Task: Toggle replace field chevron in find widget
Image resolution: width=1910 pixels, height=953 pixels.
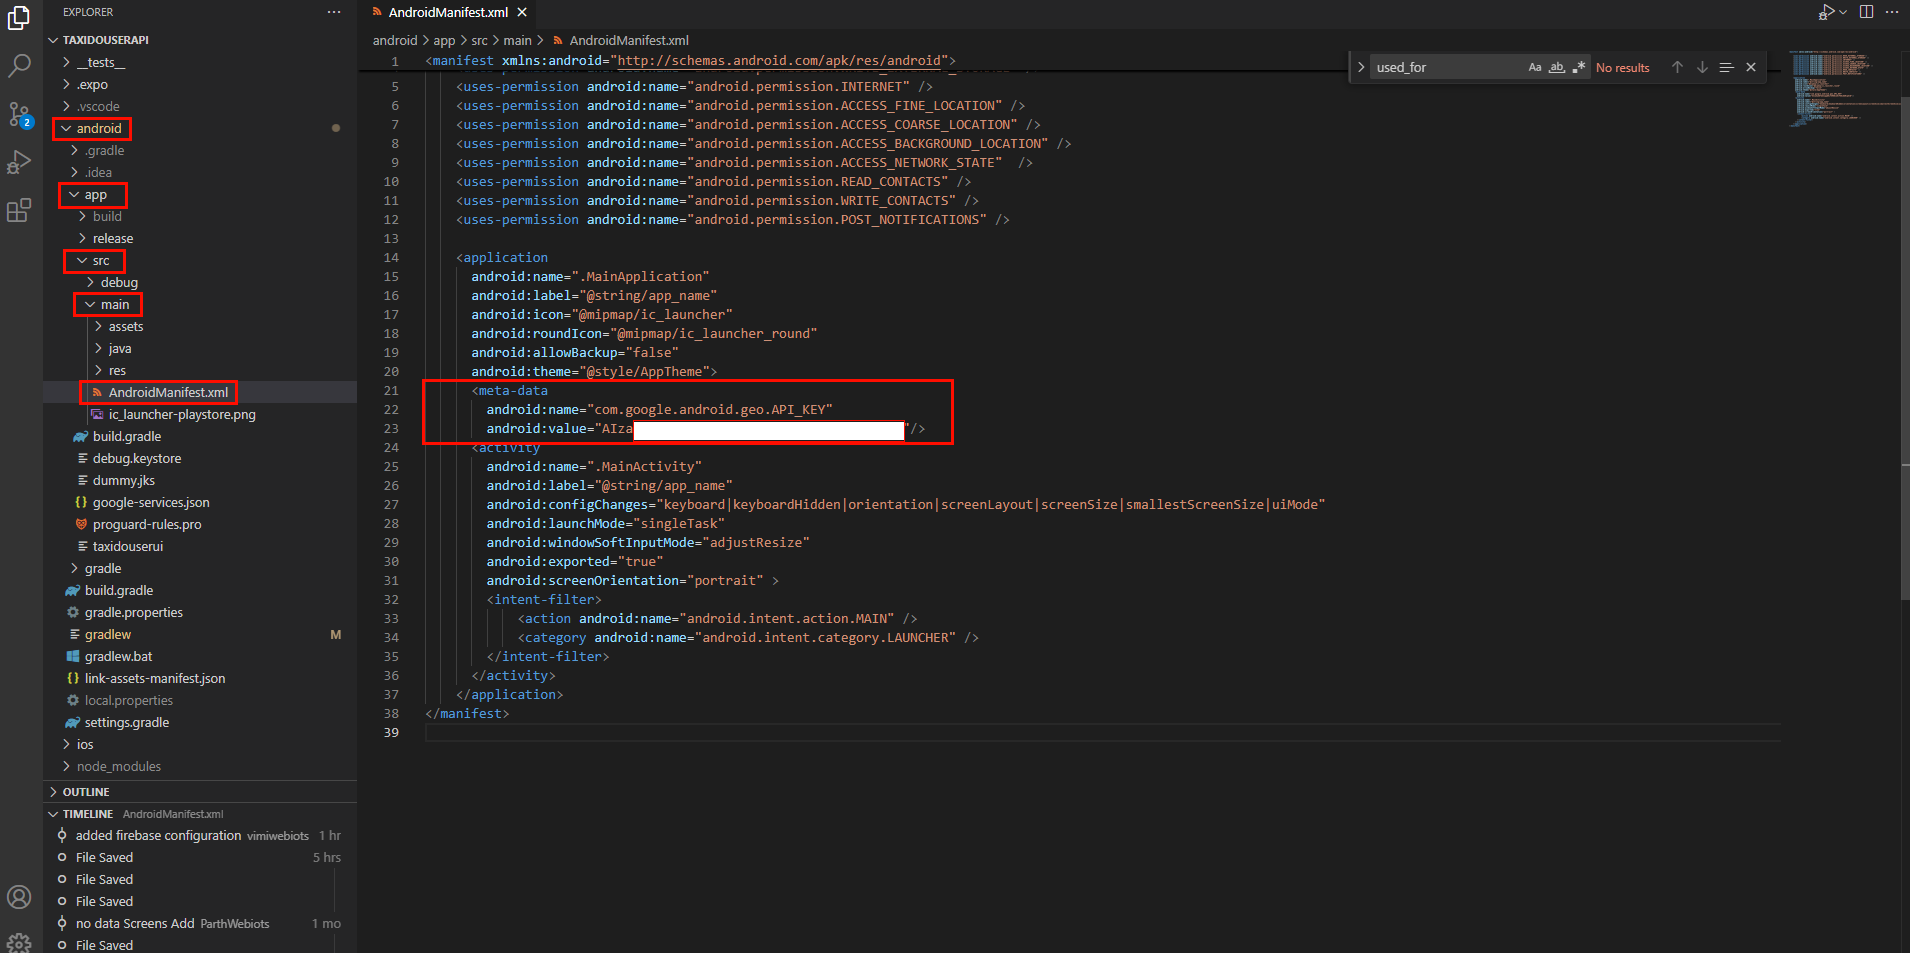Action: pyautogui.click(x=1360, y=67)
